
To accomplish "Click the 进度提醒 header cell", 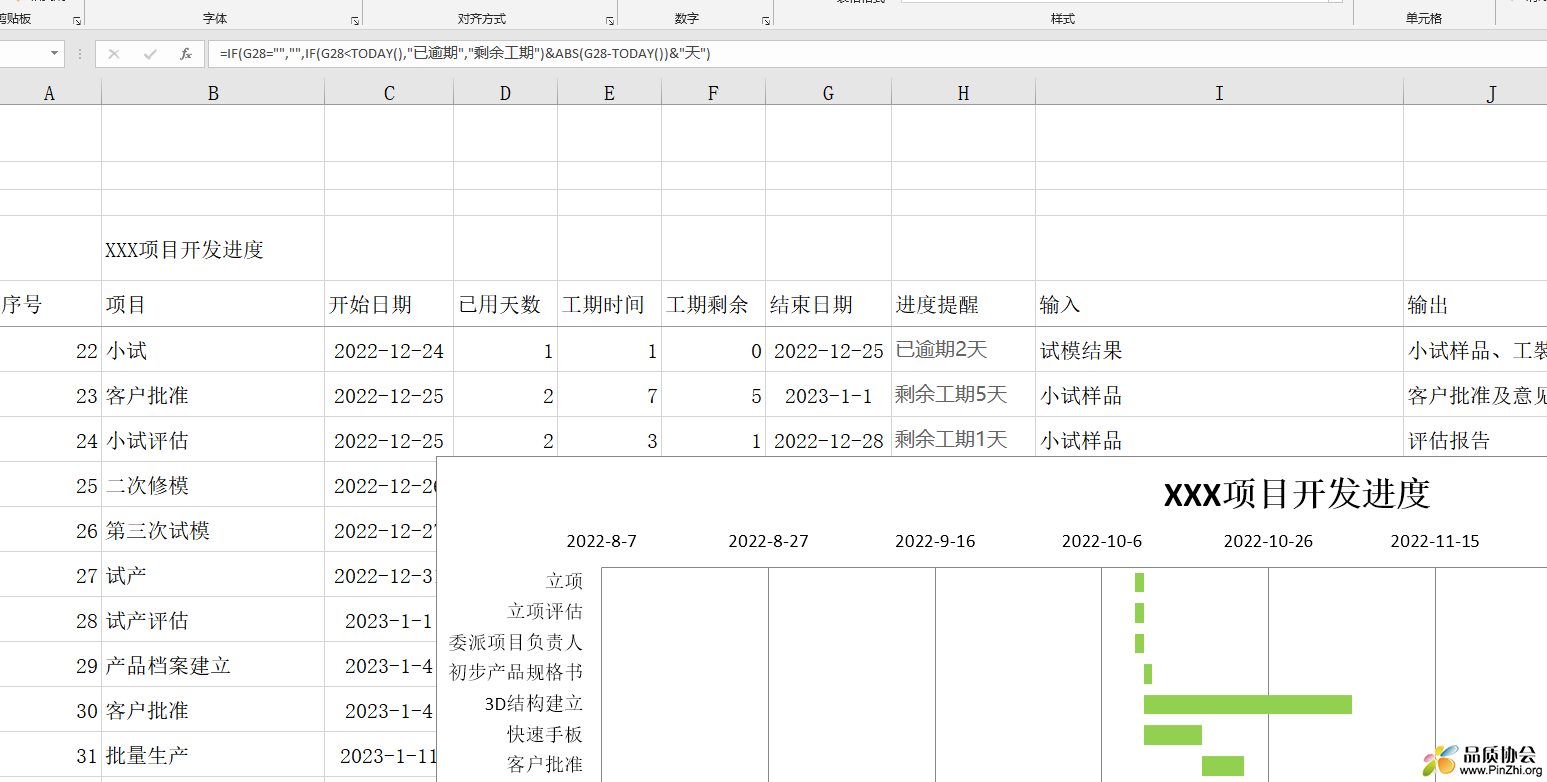I will click(963, 304).
